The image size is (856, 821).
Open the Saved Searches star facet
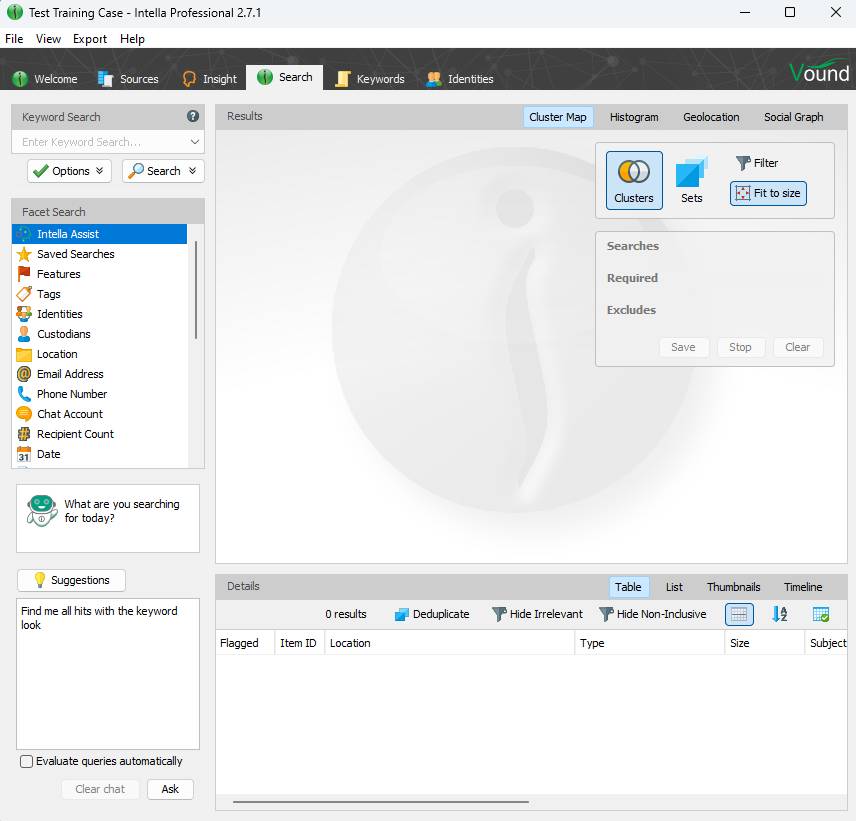click(99, 254)
